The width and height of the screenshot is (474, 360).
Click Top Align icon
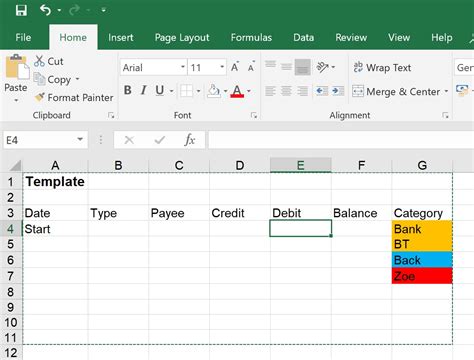pos(270,65)
